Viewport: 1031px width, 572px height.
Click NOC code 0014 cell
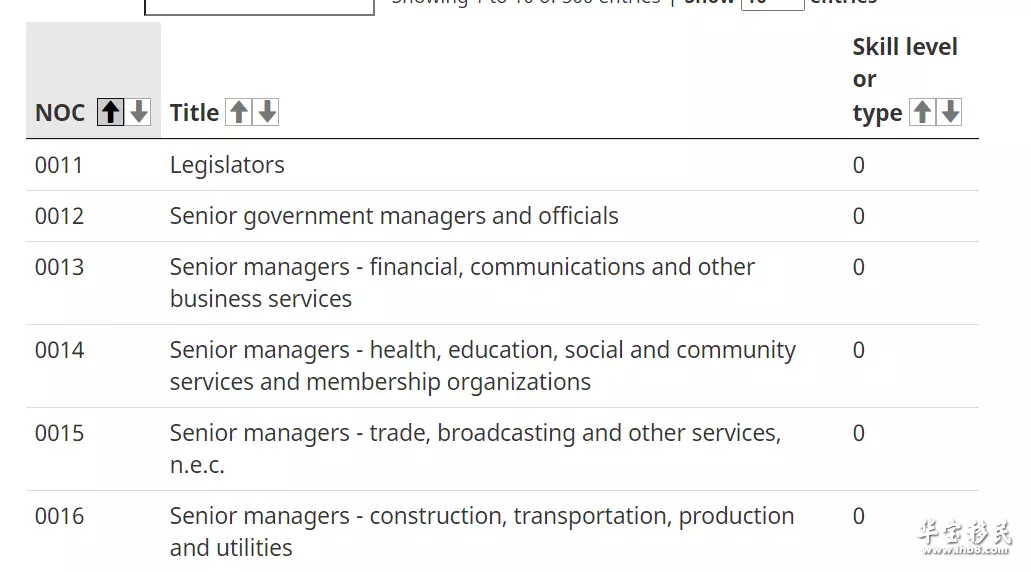pyautogui.click(x=59, y=350)
